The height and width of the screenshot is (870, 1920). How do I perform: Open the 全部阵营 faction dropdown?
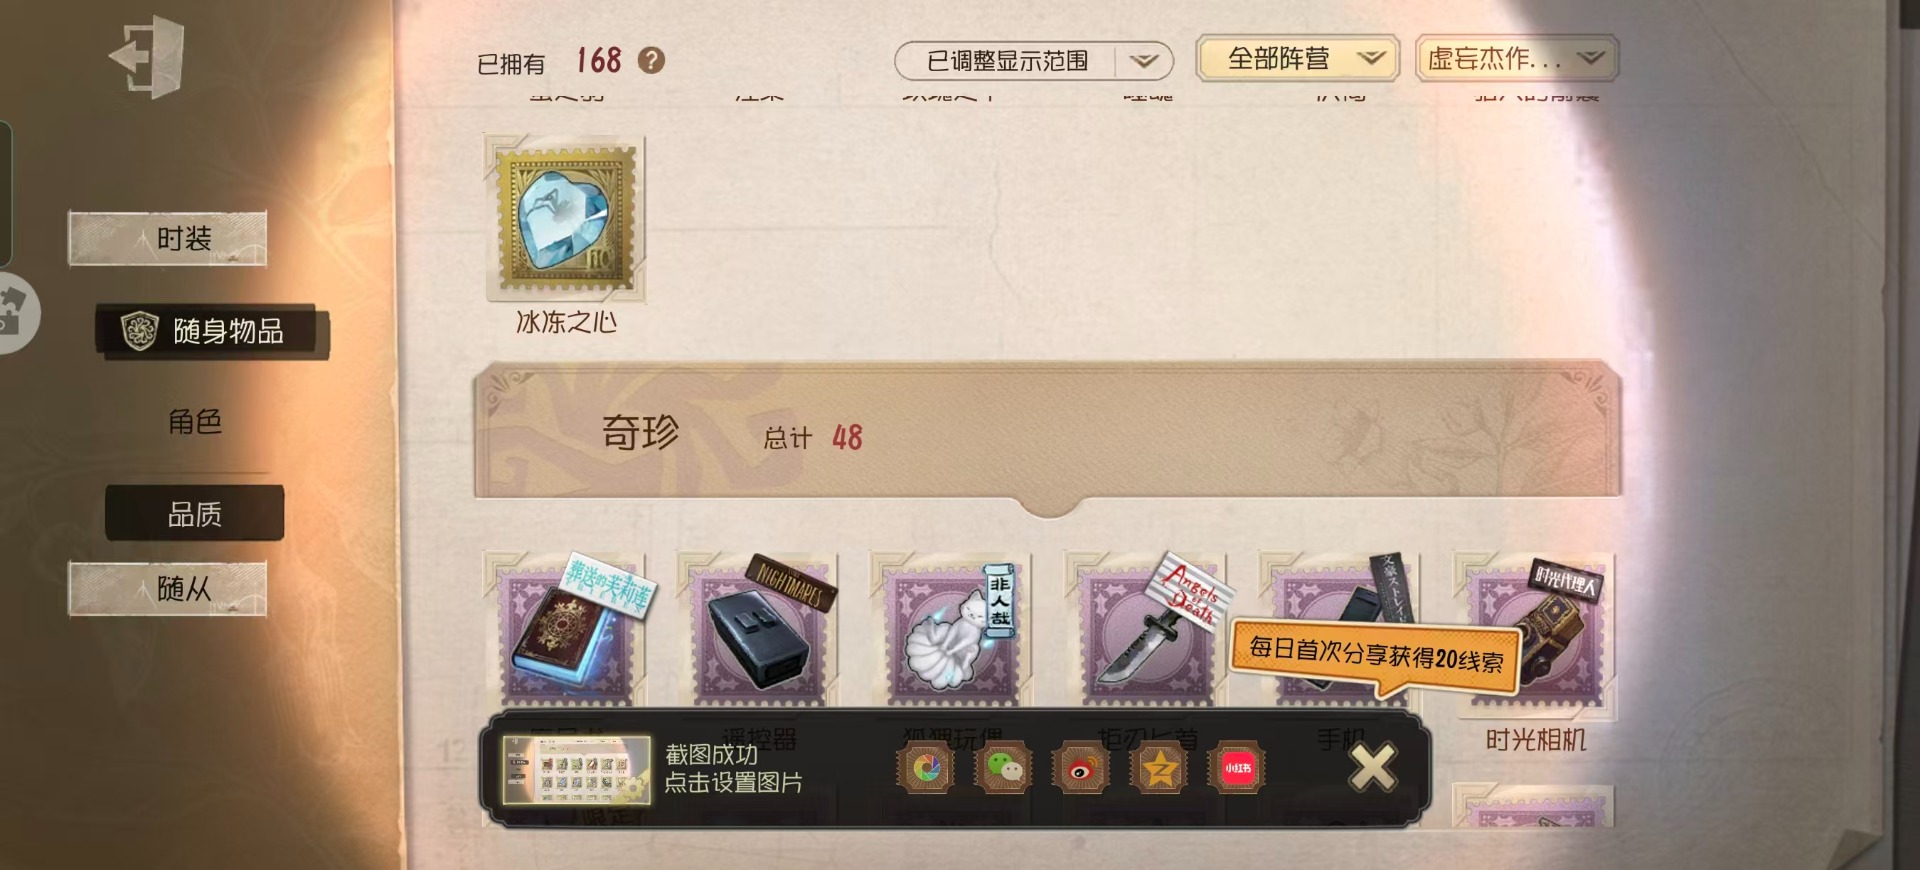coord(1298,58)
